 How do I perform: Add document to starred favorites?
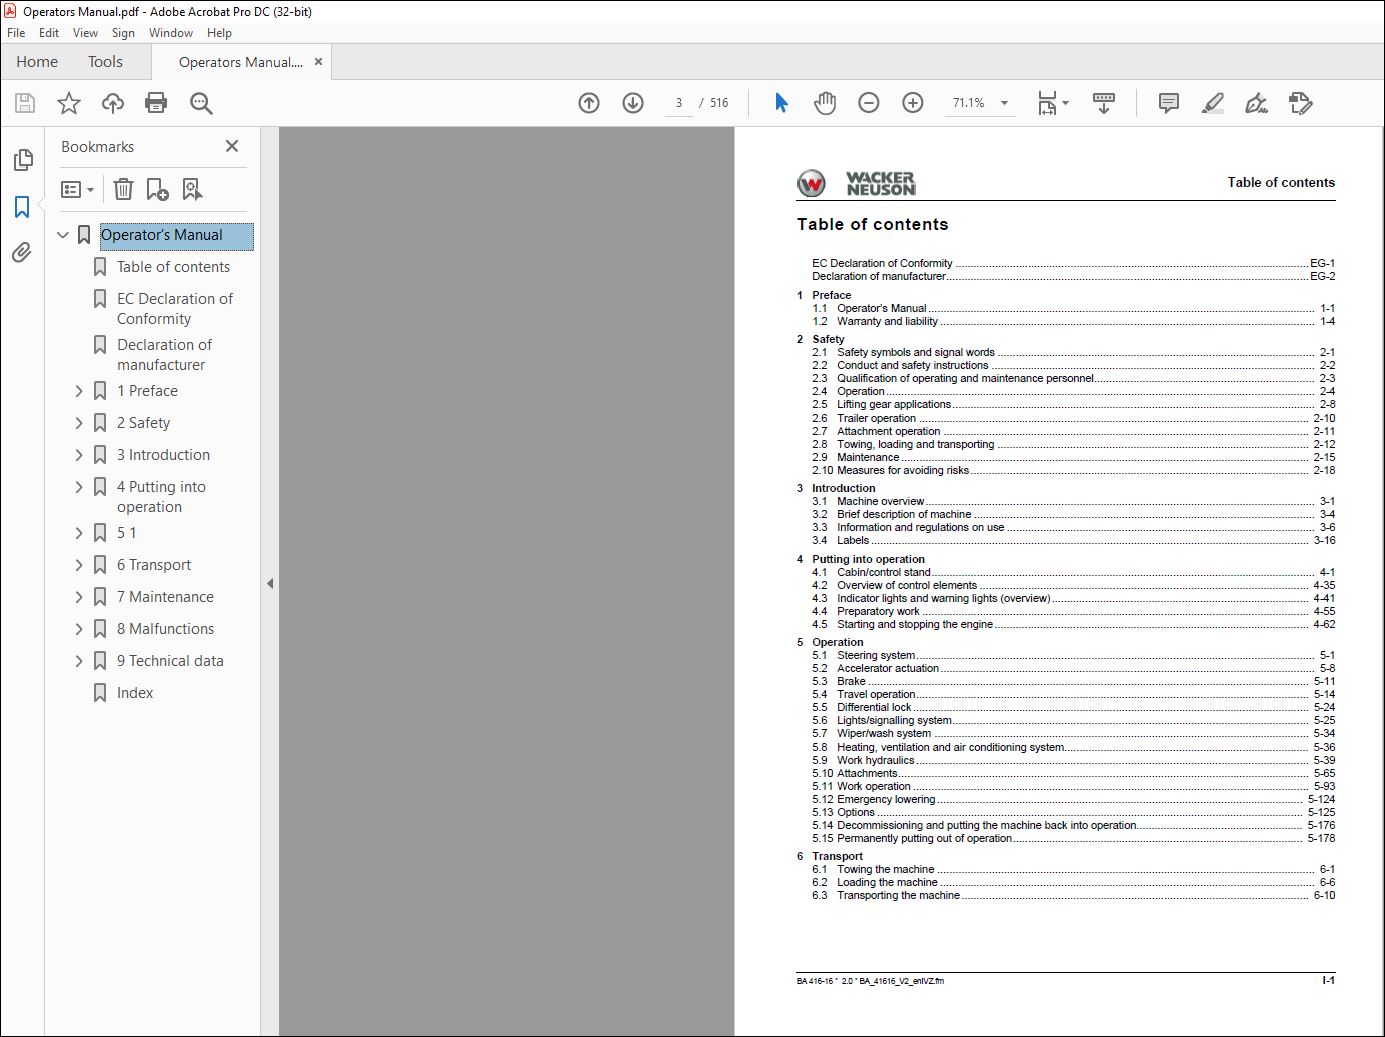[69, 103]
